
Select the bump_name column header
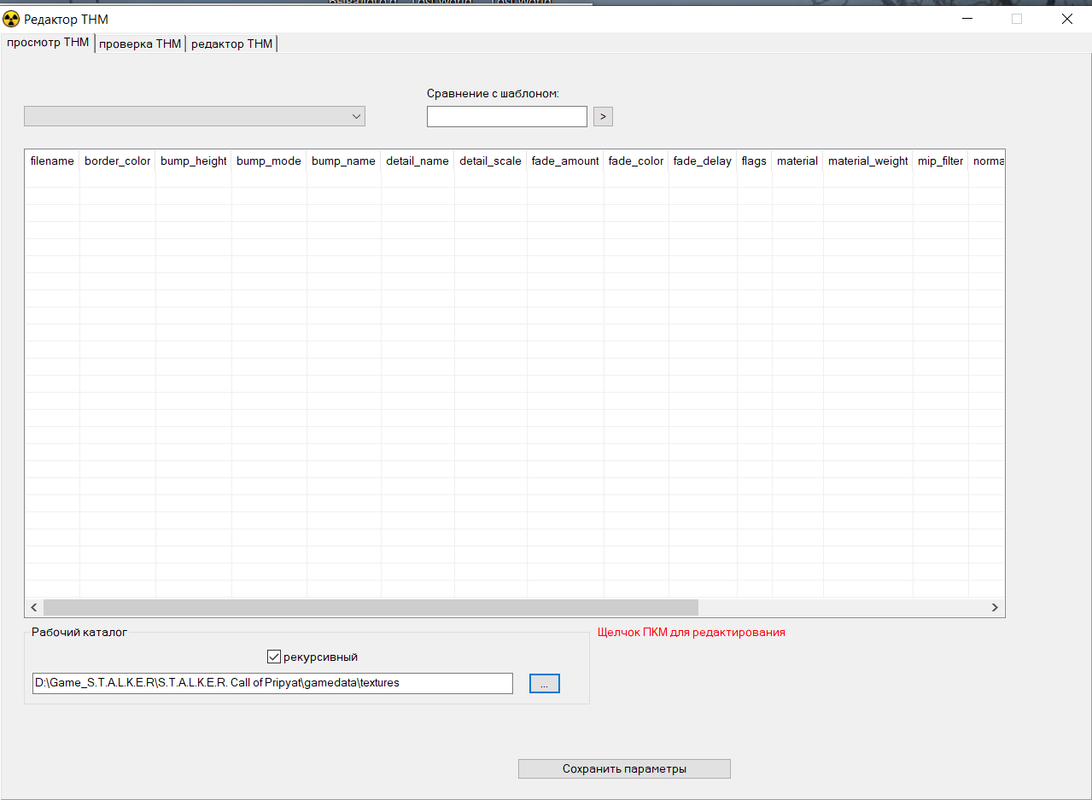[343, 161]
